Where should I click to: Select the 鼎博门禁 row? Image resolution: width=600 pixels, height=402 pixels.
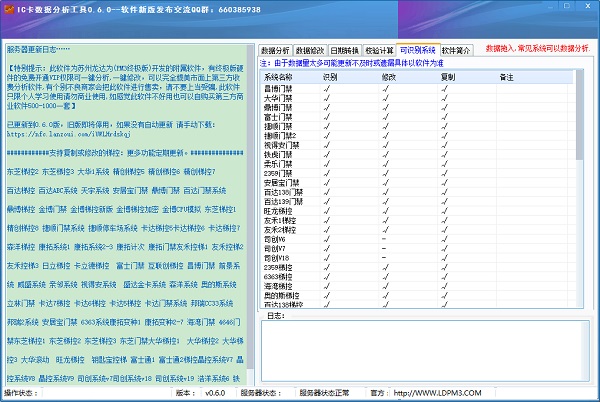click(x=417, y=107)
